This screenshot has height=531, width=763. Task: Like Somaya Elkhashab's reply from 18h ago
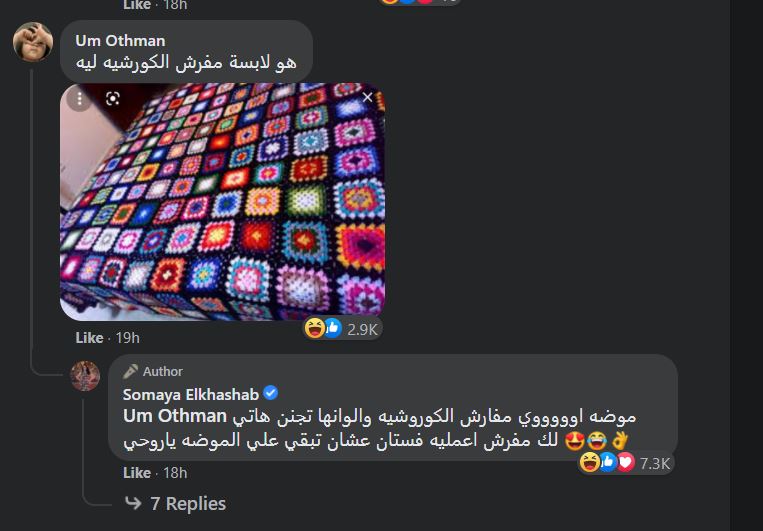(x=137, y=473)
